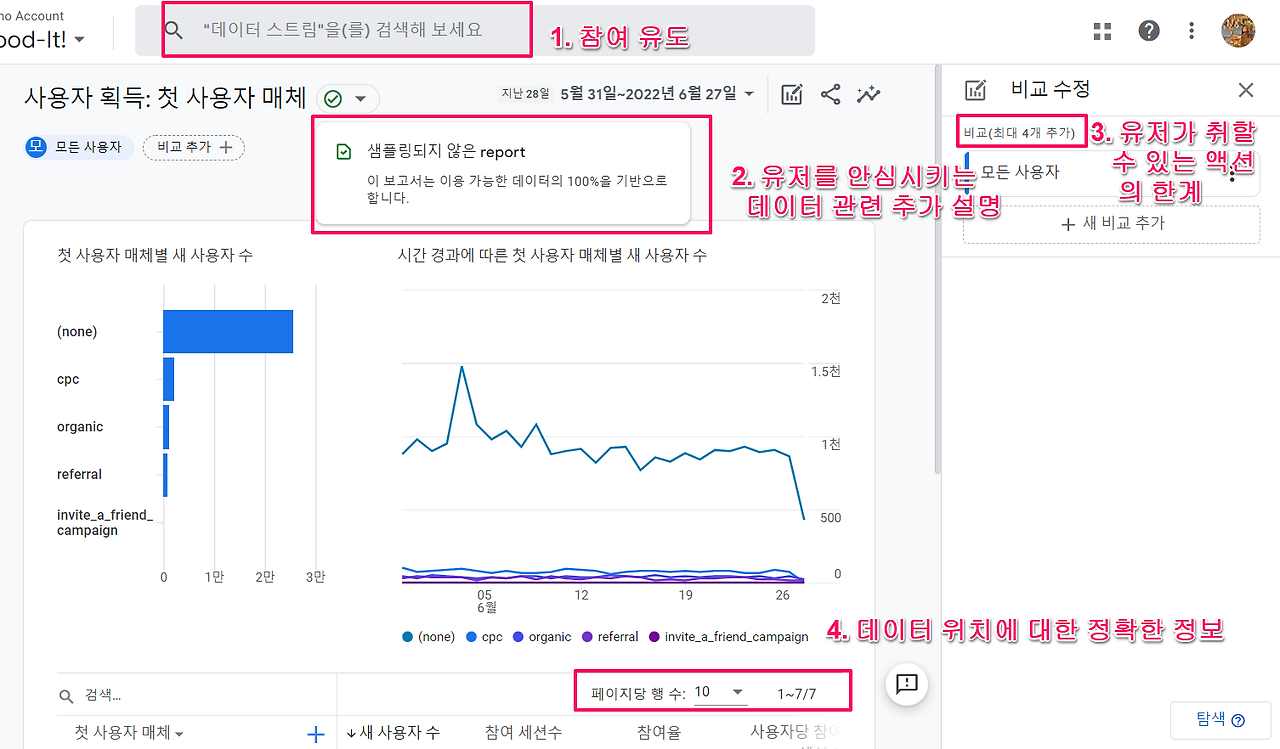Open the Insights sparkline icon
The image size is (1280, 749).
(x=869, y=94)
